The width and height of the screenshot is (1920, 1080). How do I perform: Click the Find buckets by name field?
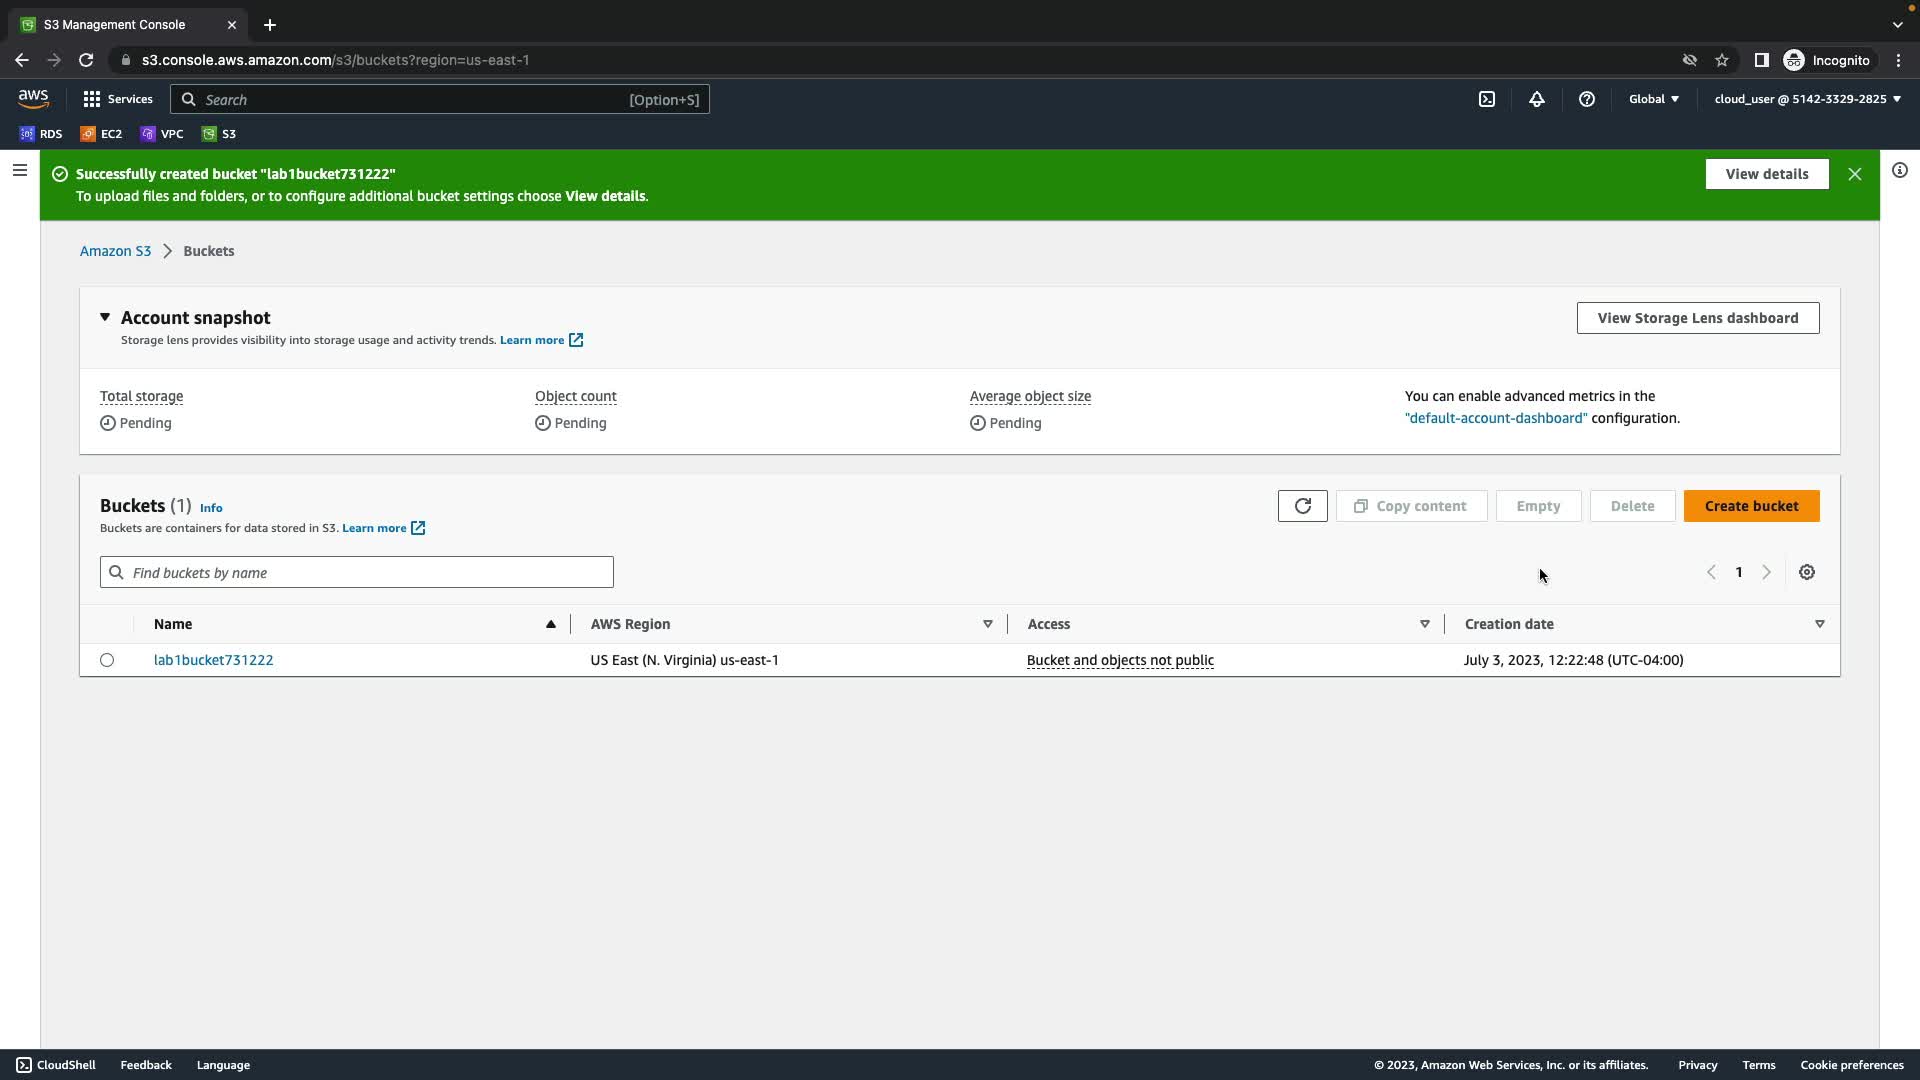(357, 572)
